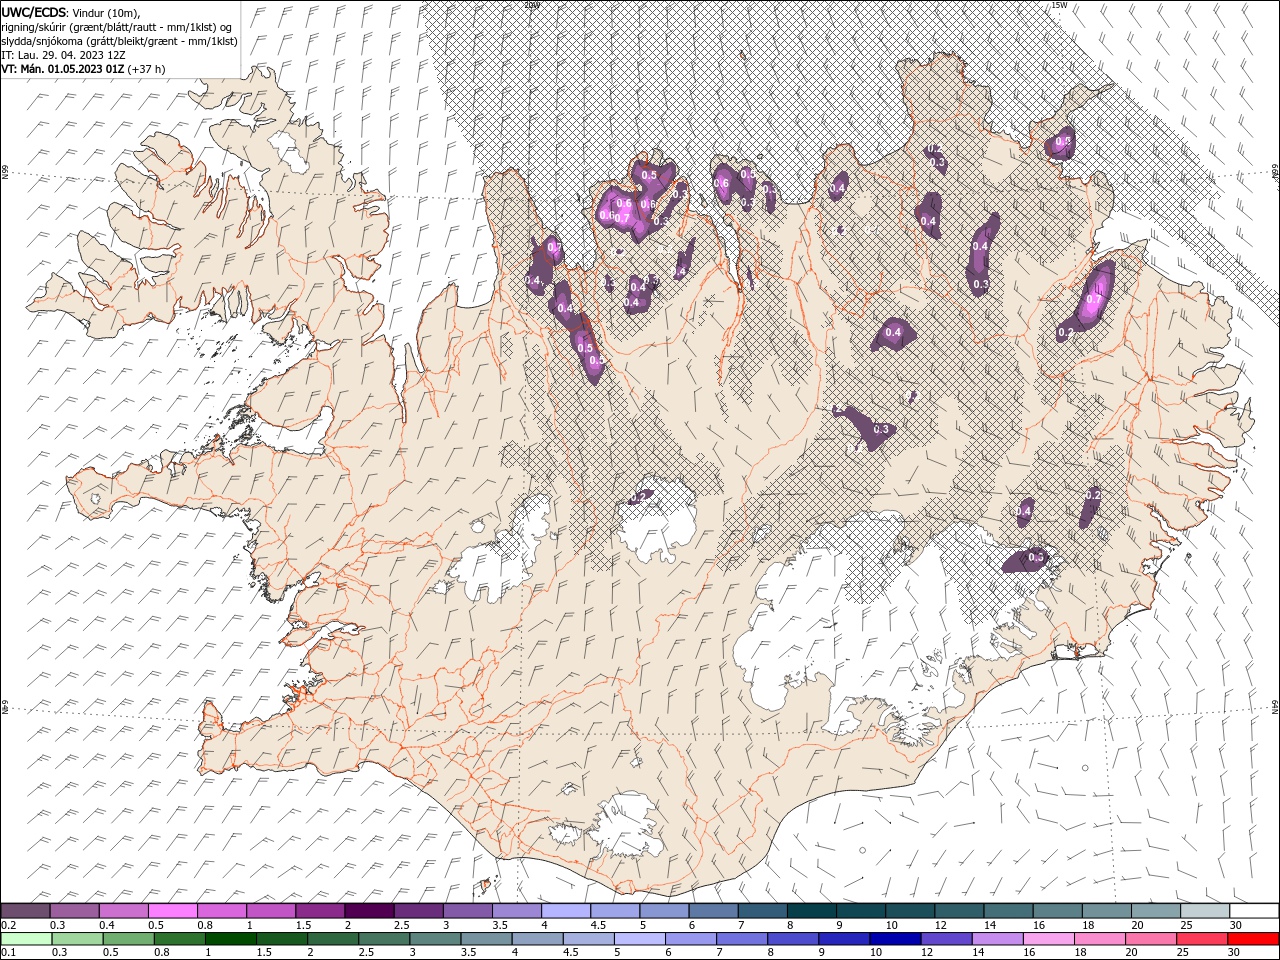The height and width of the screenshot is (960, 1280).
Task: Pick the 14 violet rain legend swatch
Action: pyautogui.click(x=996, y=939)
